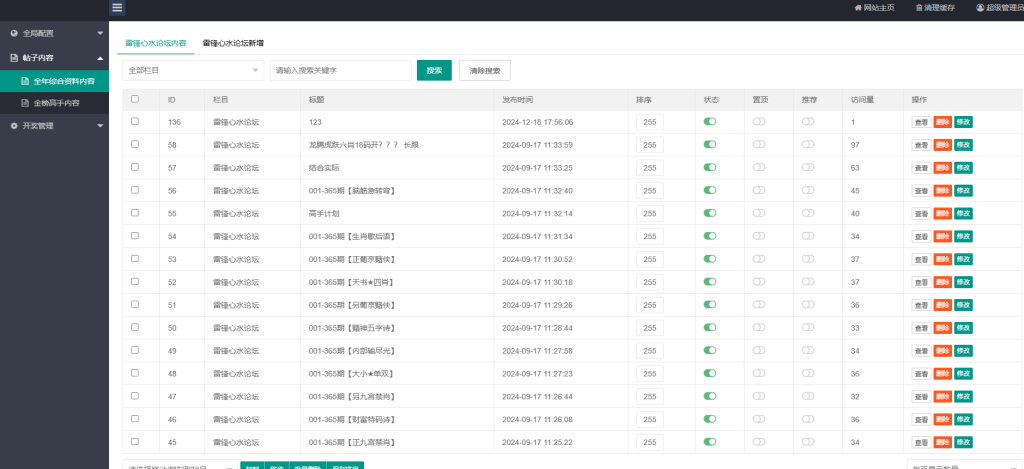Turn off 状态 switch for row 58

(710, 144)
